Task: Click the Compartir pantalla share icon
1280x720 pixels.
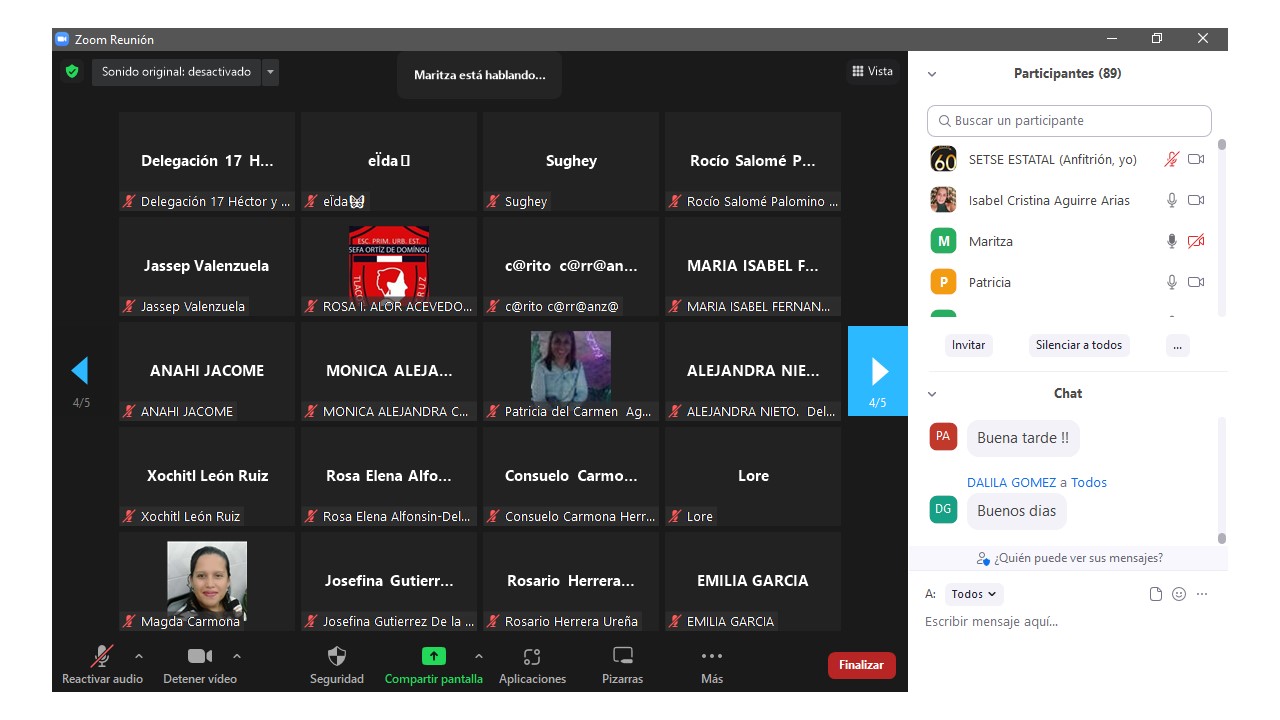Action: (x=433, y=657)
